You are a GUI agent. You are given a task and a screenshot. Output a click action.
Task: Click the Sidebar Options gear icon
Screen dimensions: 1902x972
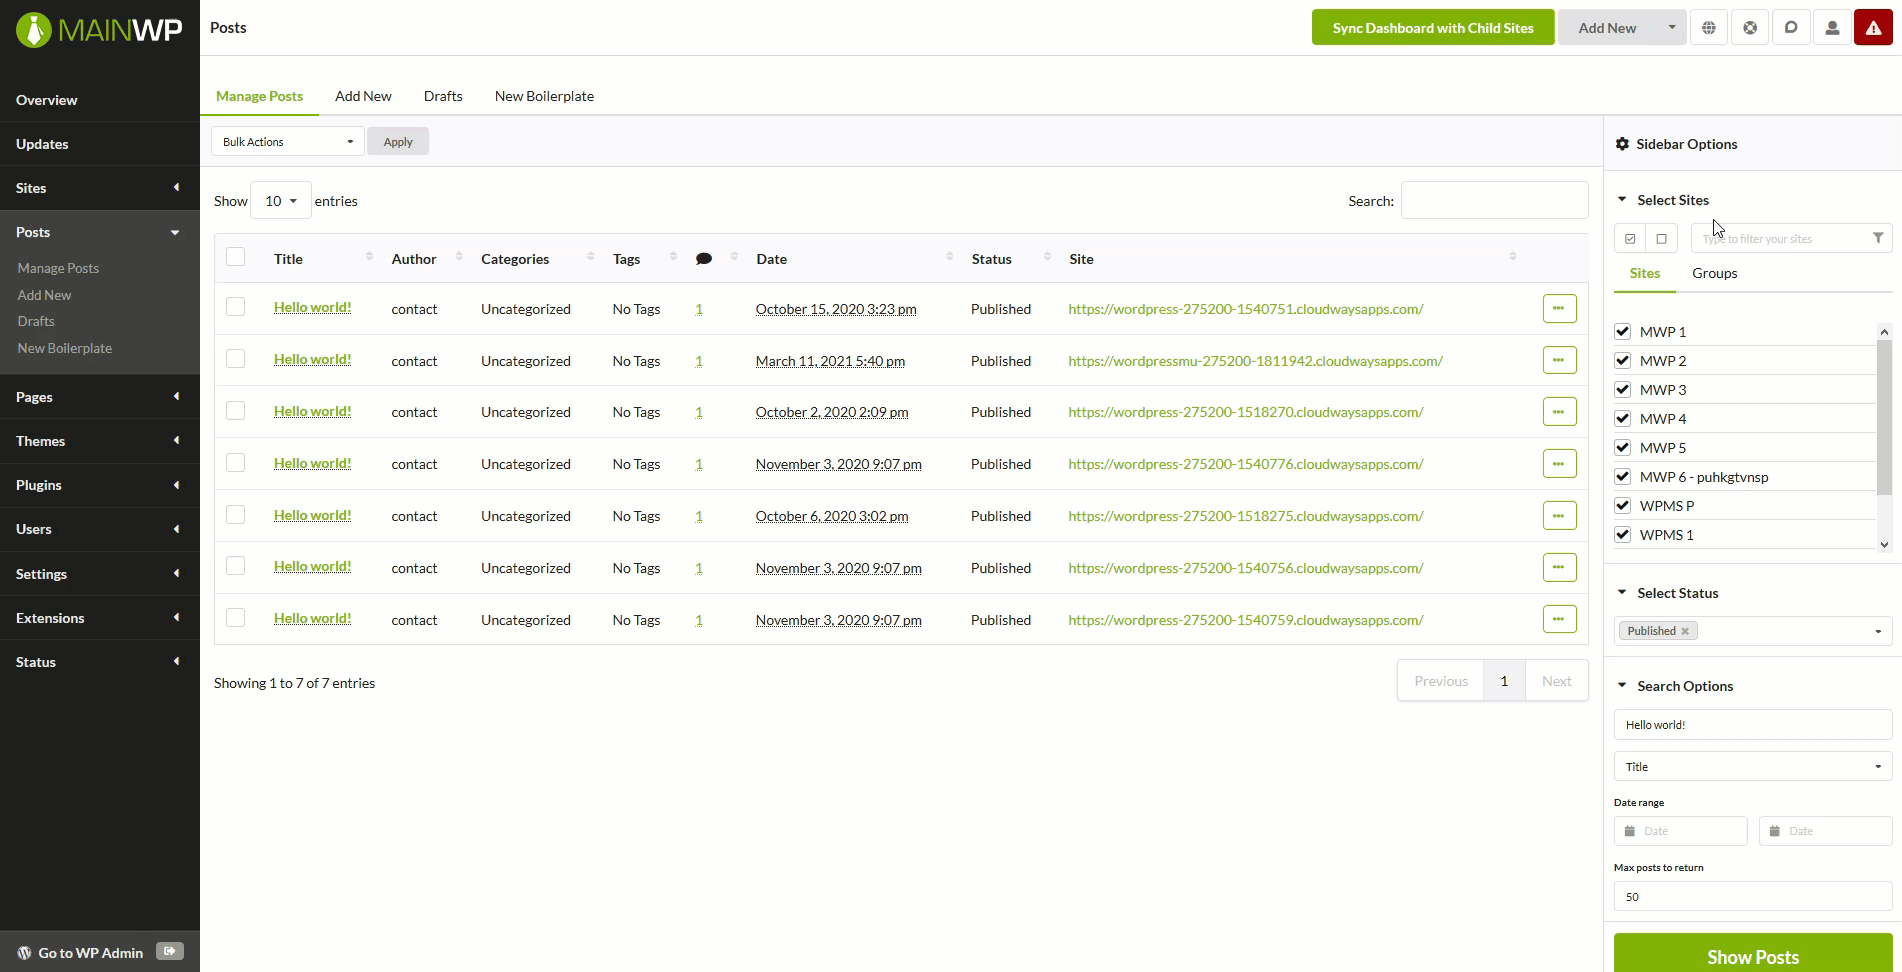tap(1622, 144)
